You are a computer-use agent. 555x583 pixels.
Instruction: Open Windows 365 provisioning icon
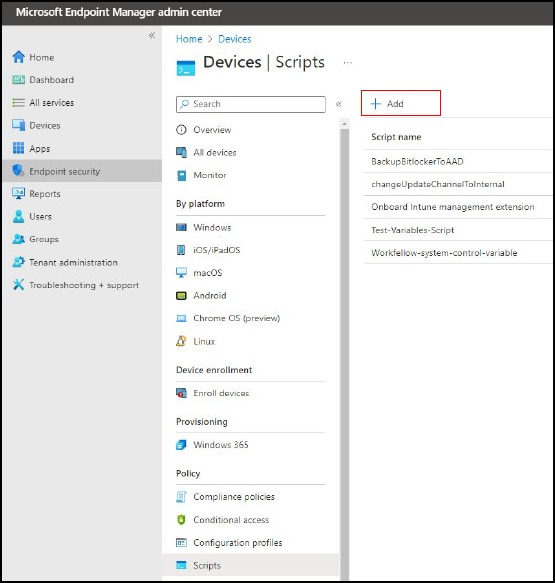coord(181,445)
